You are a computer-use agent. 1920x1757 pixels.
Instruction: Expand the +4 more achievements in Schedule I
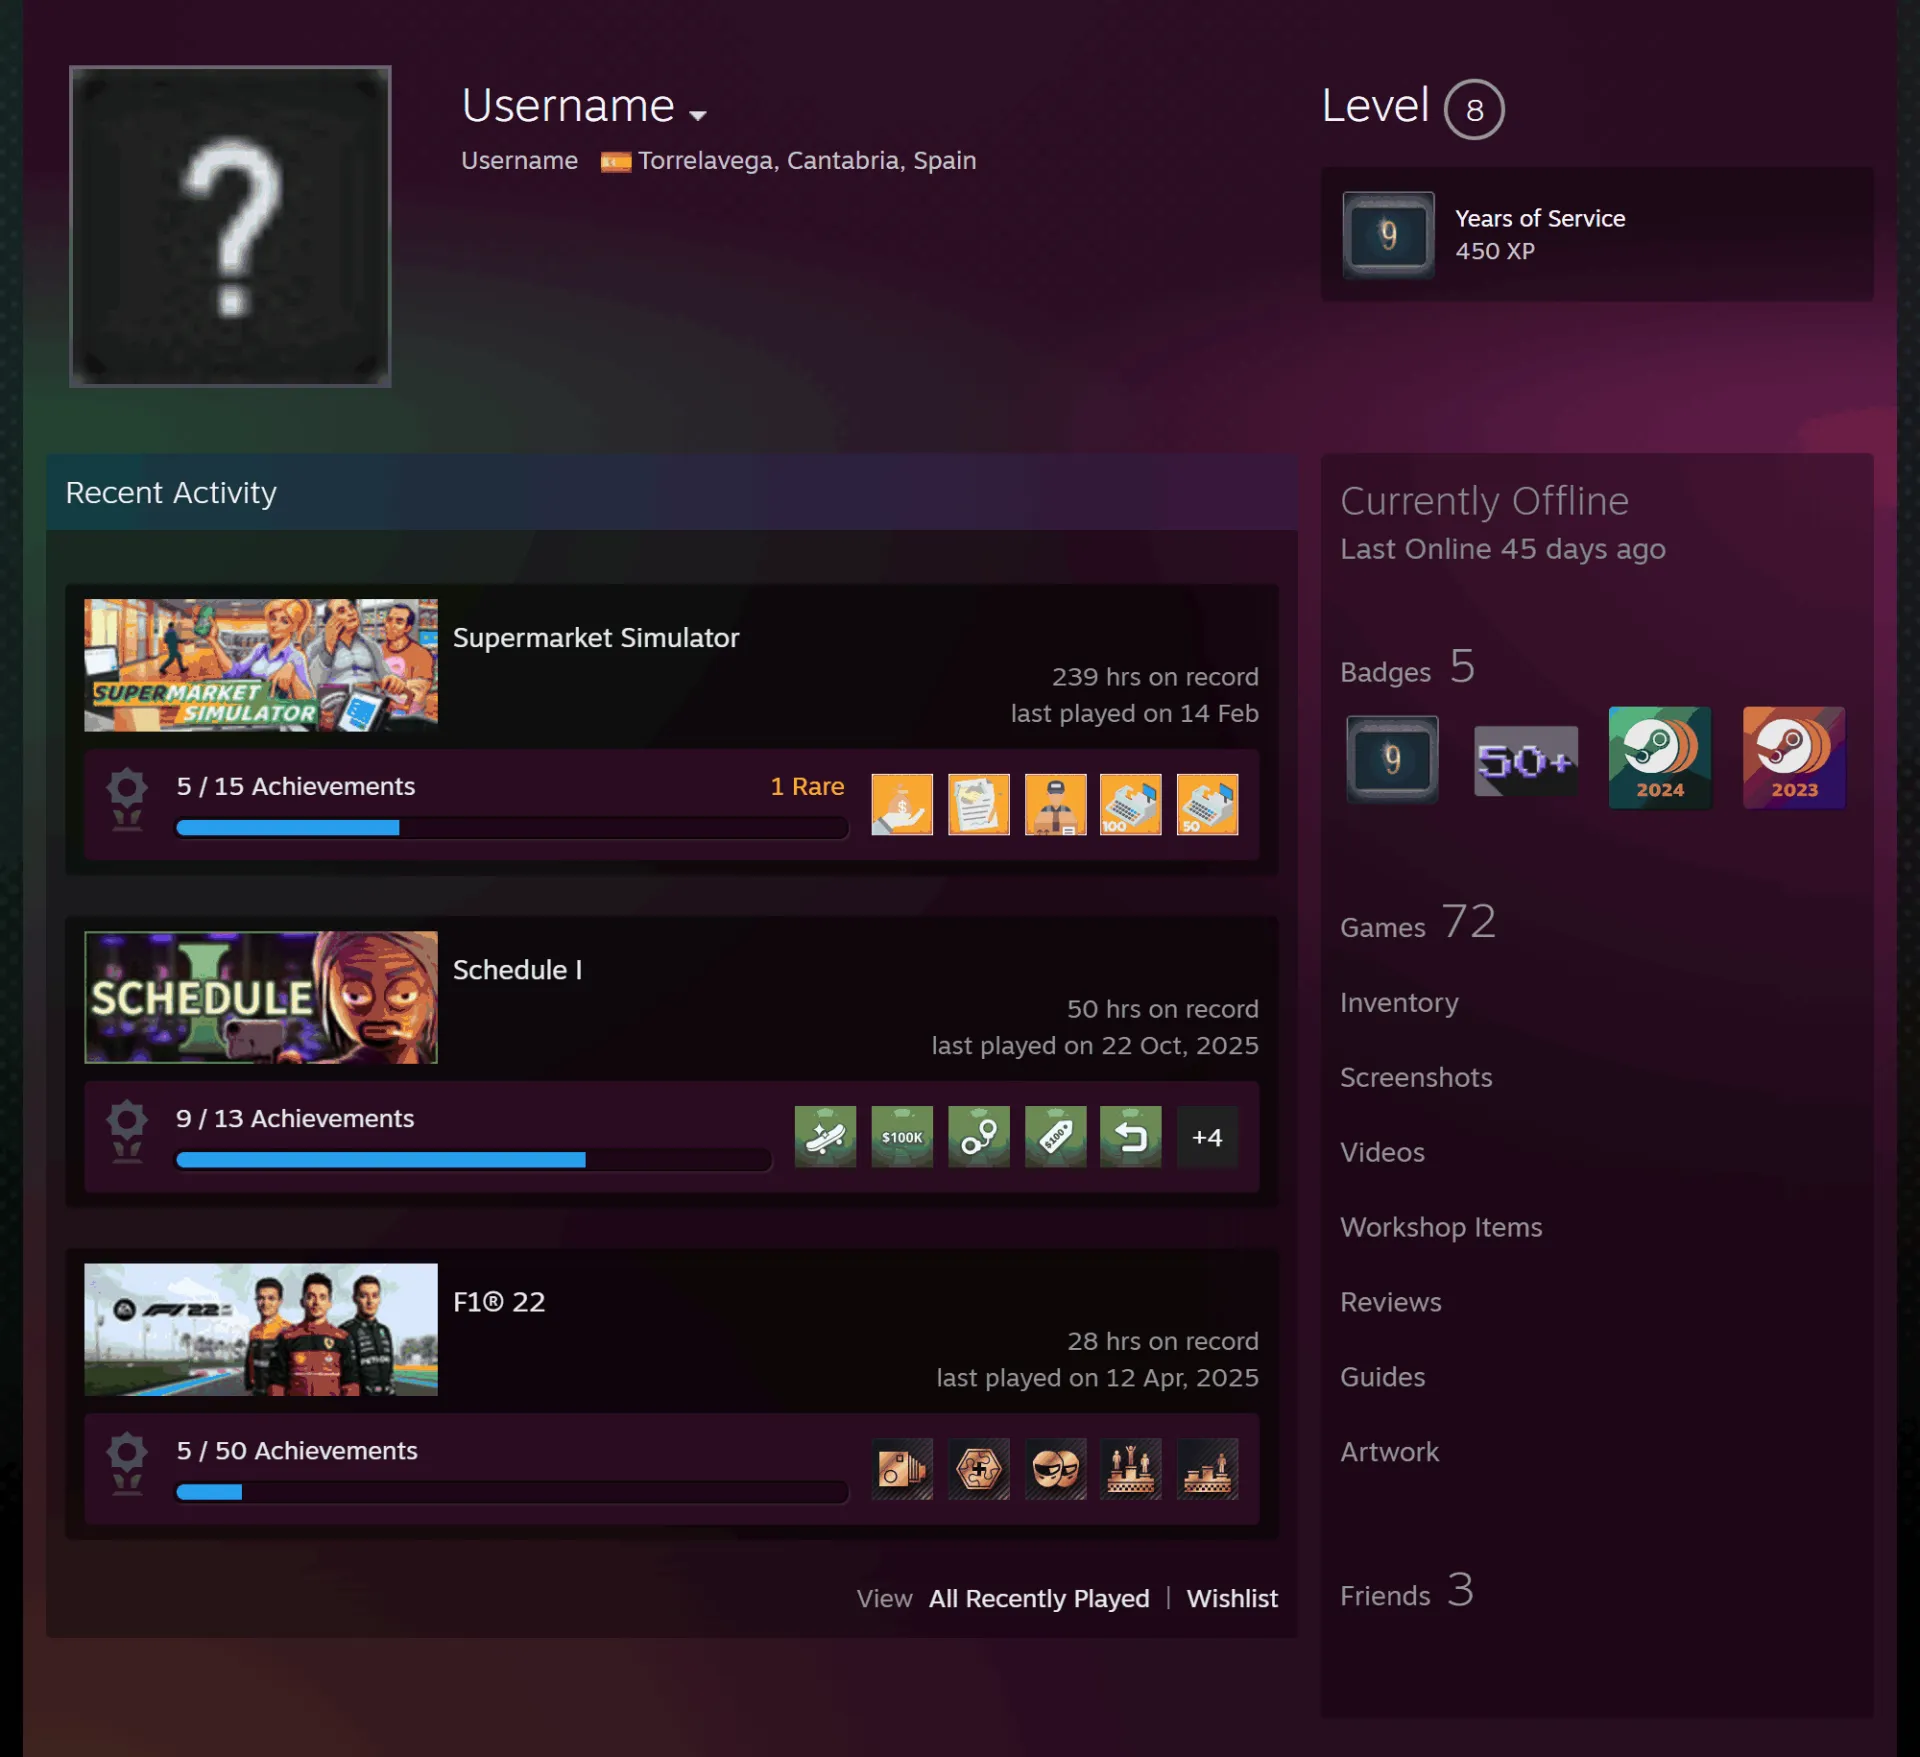1208,1136
